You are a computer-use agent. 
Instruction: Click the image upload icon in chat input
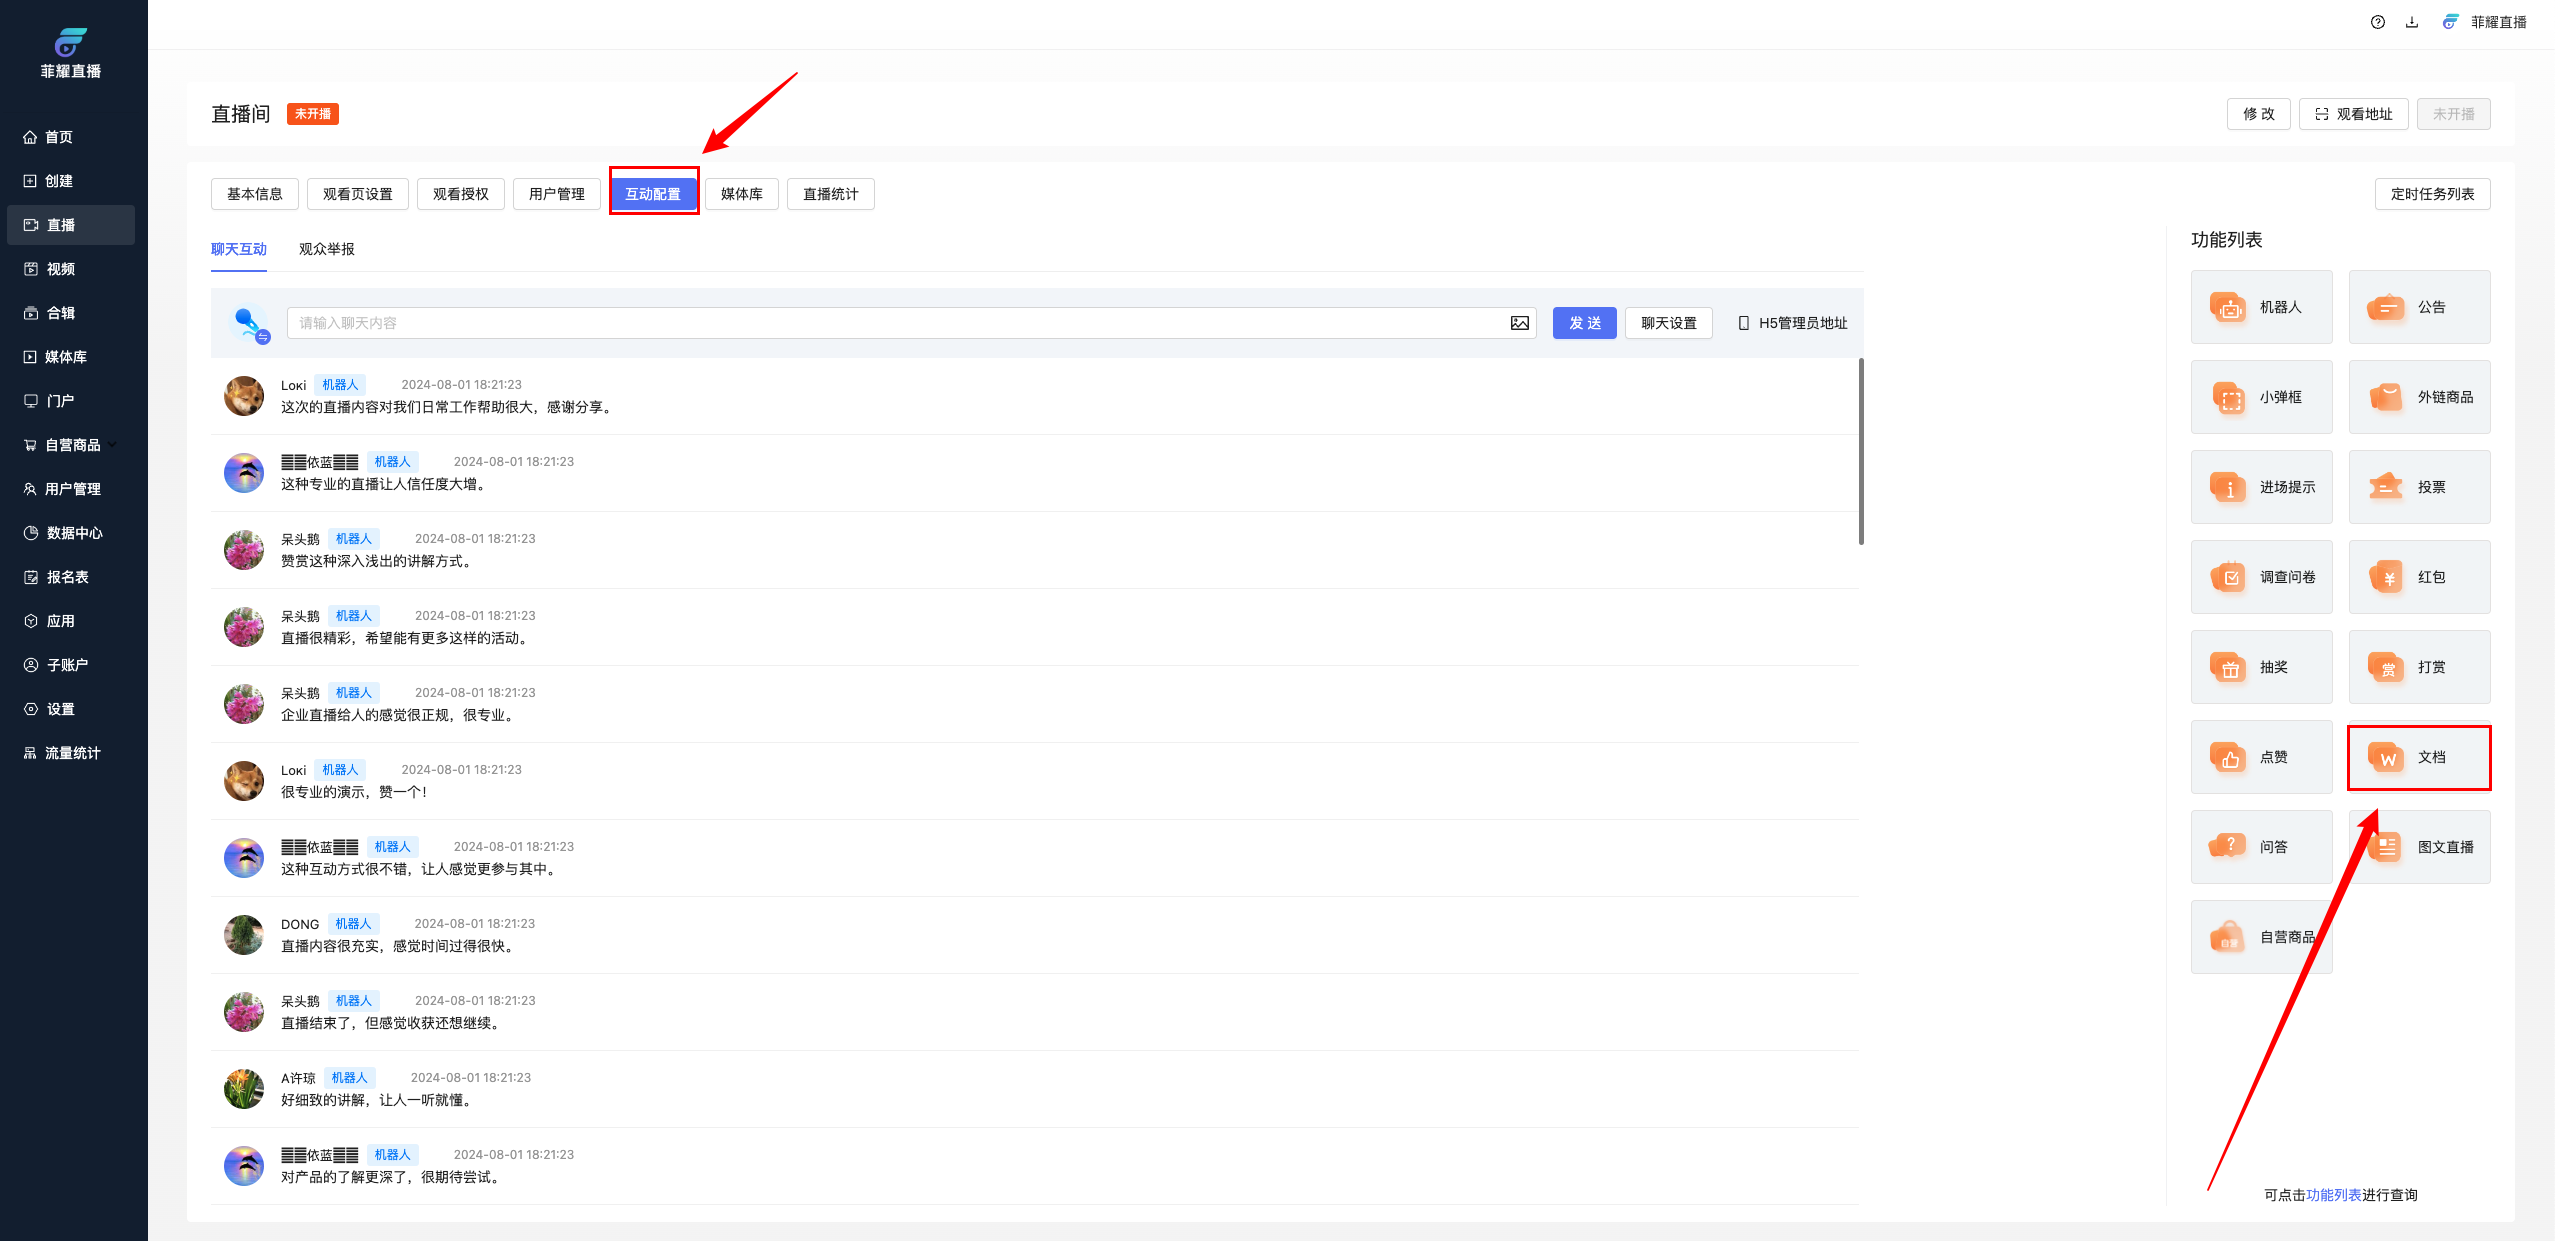click(x=1519, y=323)
